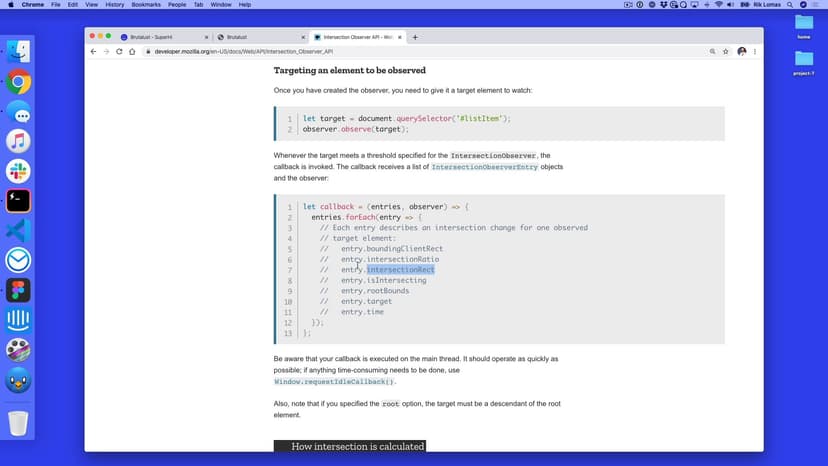
Task: Open Chrome's three-dot menu
Action: click(x=755, y=51)
